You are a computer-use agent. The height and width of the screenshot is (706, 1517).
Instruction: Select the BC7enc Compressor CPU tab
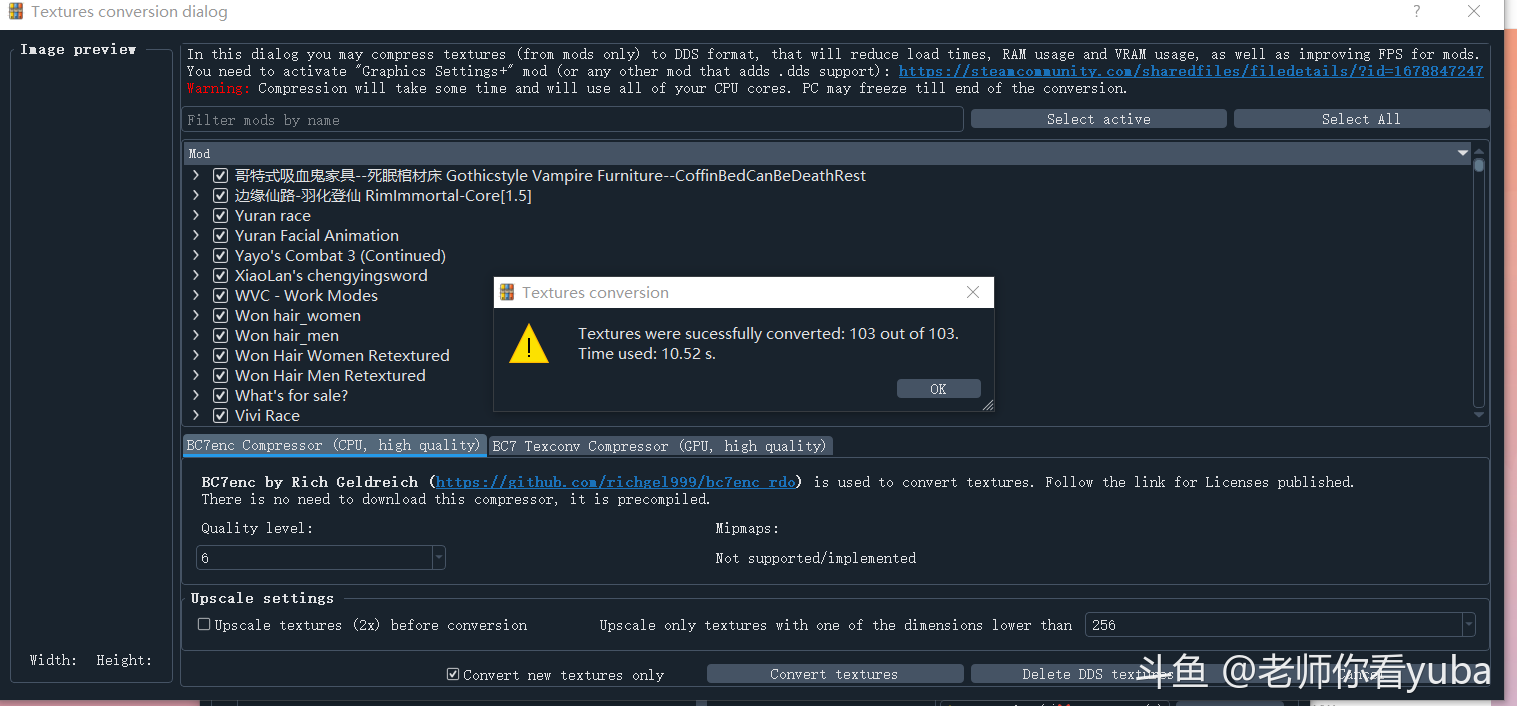click(x=334, y=446)
